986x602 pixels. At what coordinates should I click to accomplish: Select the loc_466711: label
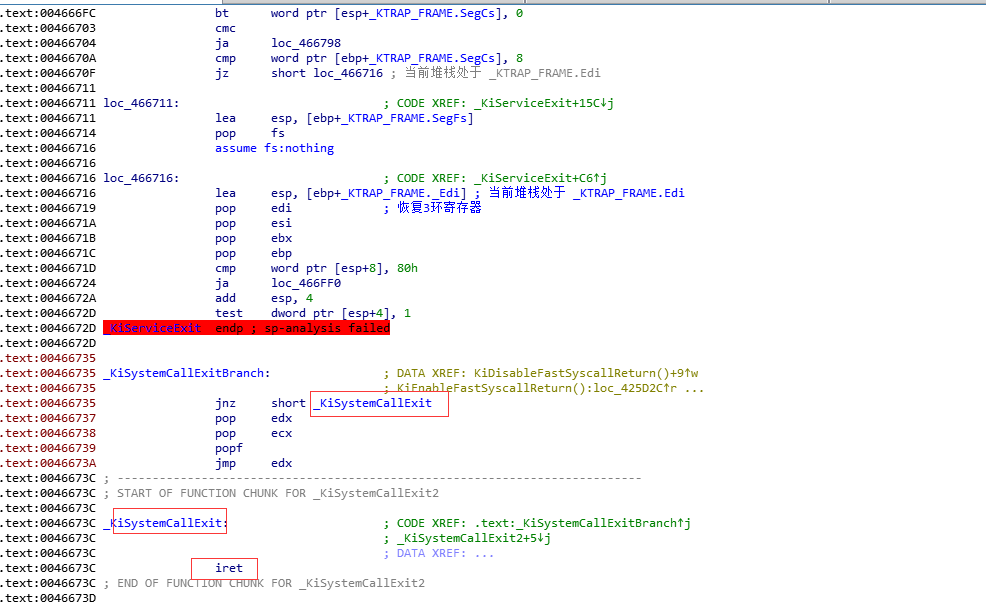coord(141,103)
